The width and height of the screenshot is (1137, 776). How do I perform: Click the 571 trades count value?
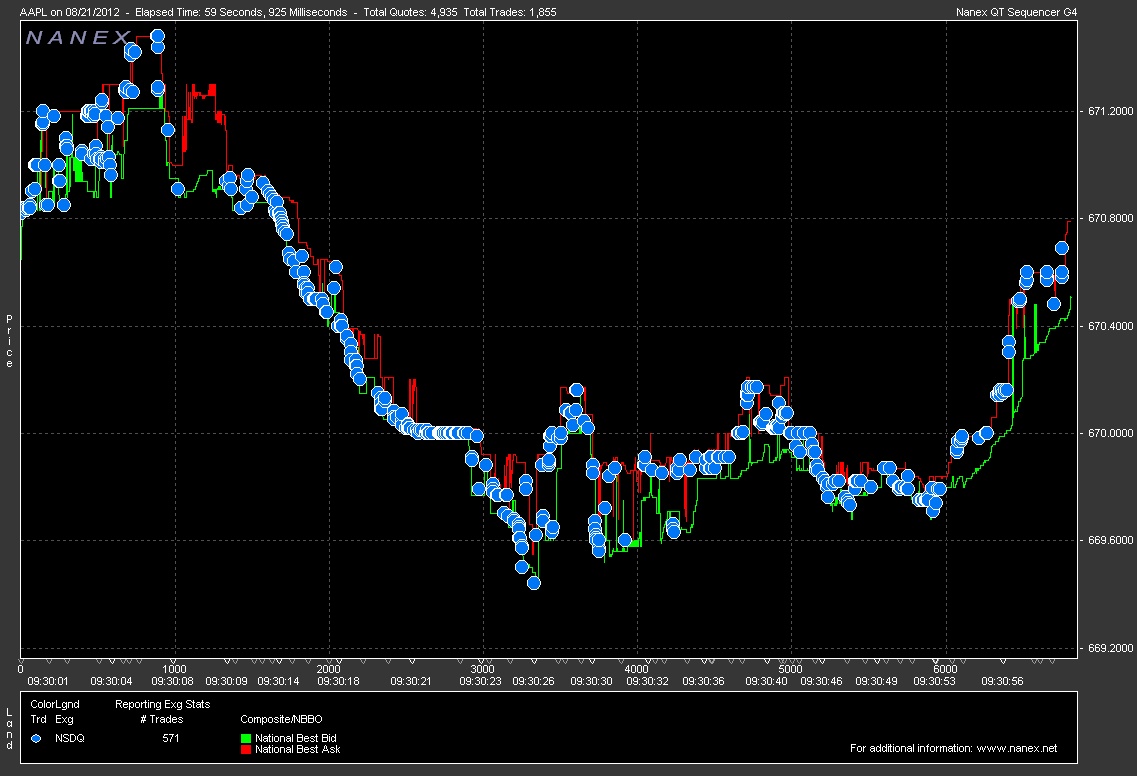click(170, 738)
